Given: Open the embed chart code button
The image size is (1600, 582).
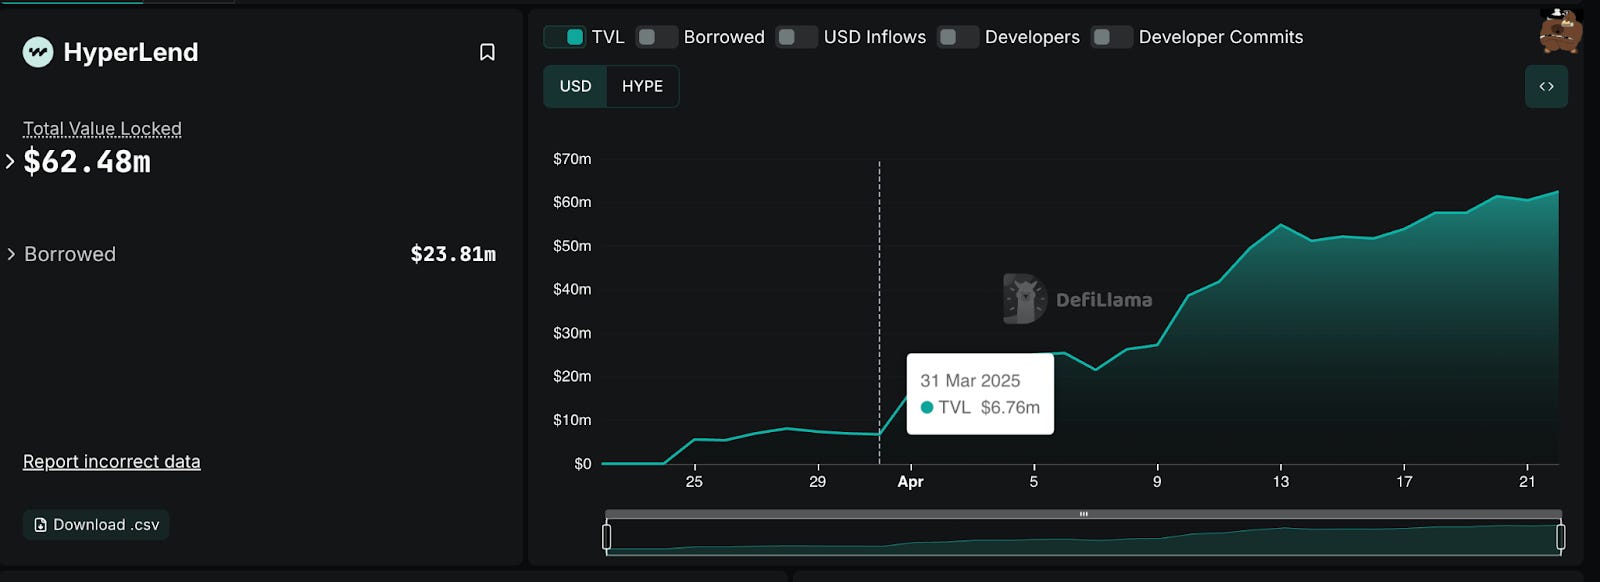Looking at the screenshot, I should 1546,86.
